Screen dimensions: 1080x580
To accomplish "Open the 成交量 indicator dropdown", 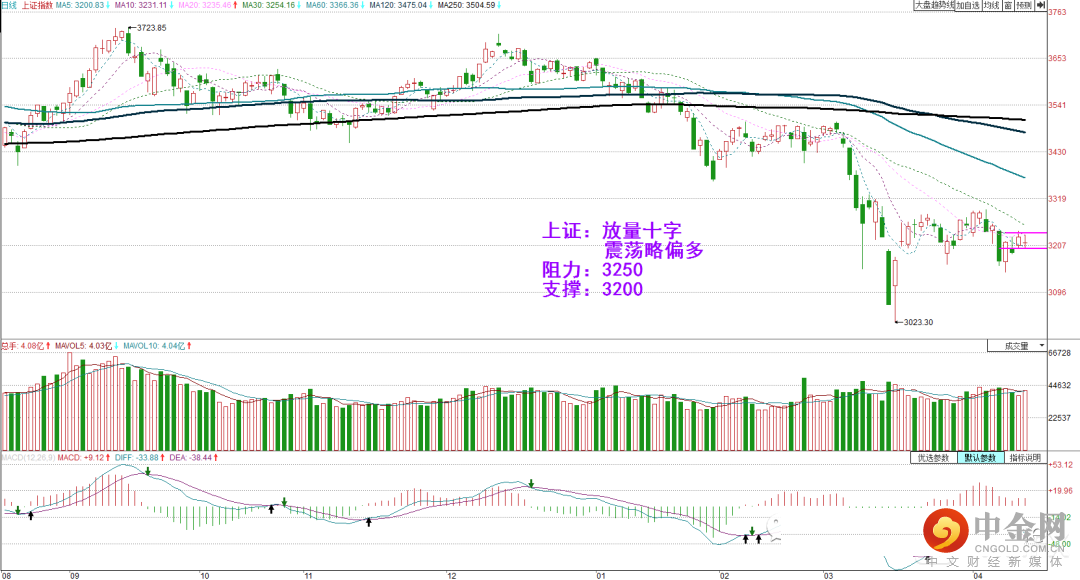I will click(1017, 346).
